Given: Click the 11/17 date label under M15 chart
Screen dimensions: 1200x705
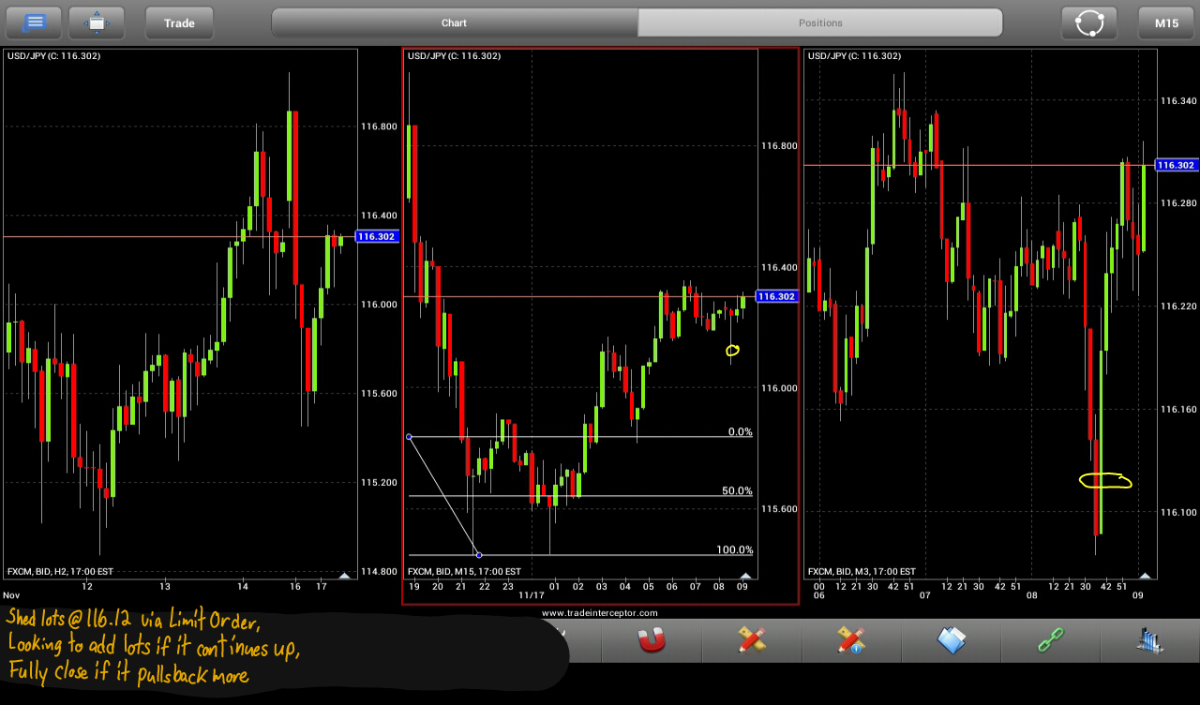Looking at the screenshot, I should coord(530,597).
